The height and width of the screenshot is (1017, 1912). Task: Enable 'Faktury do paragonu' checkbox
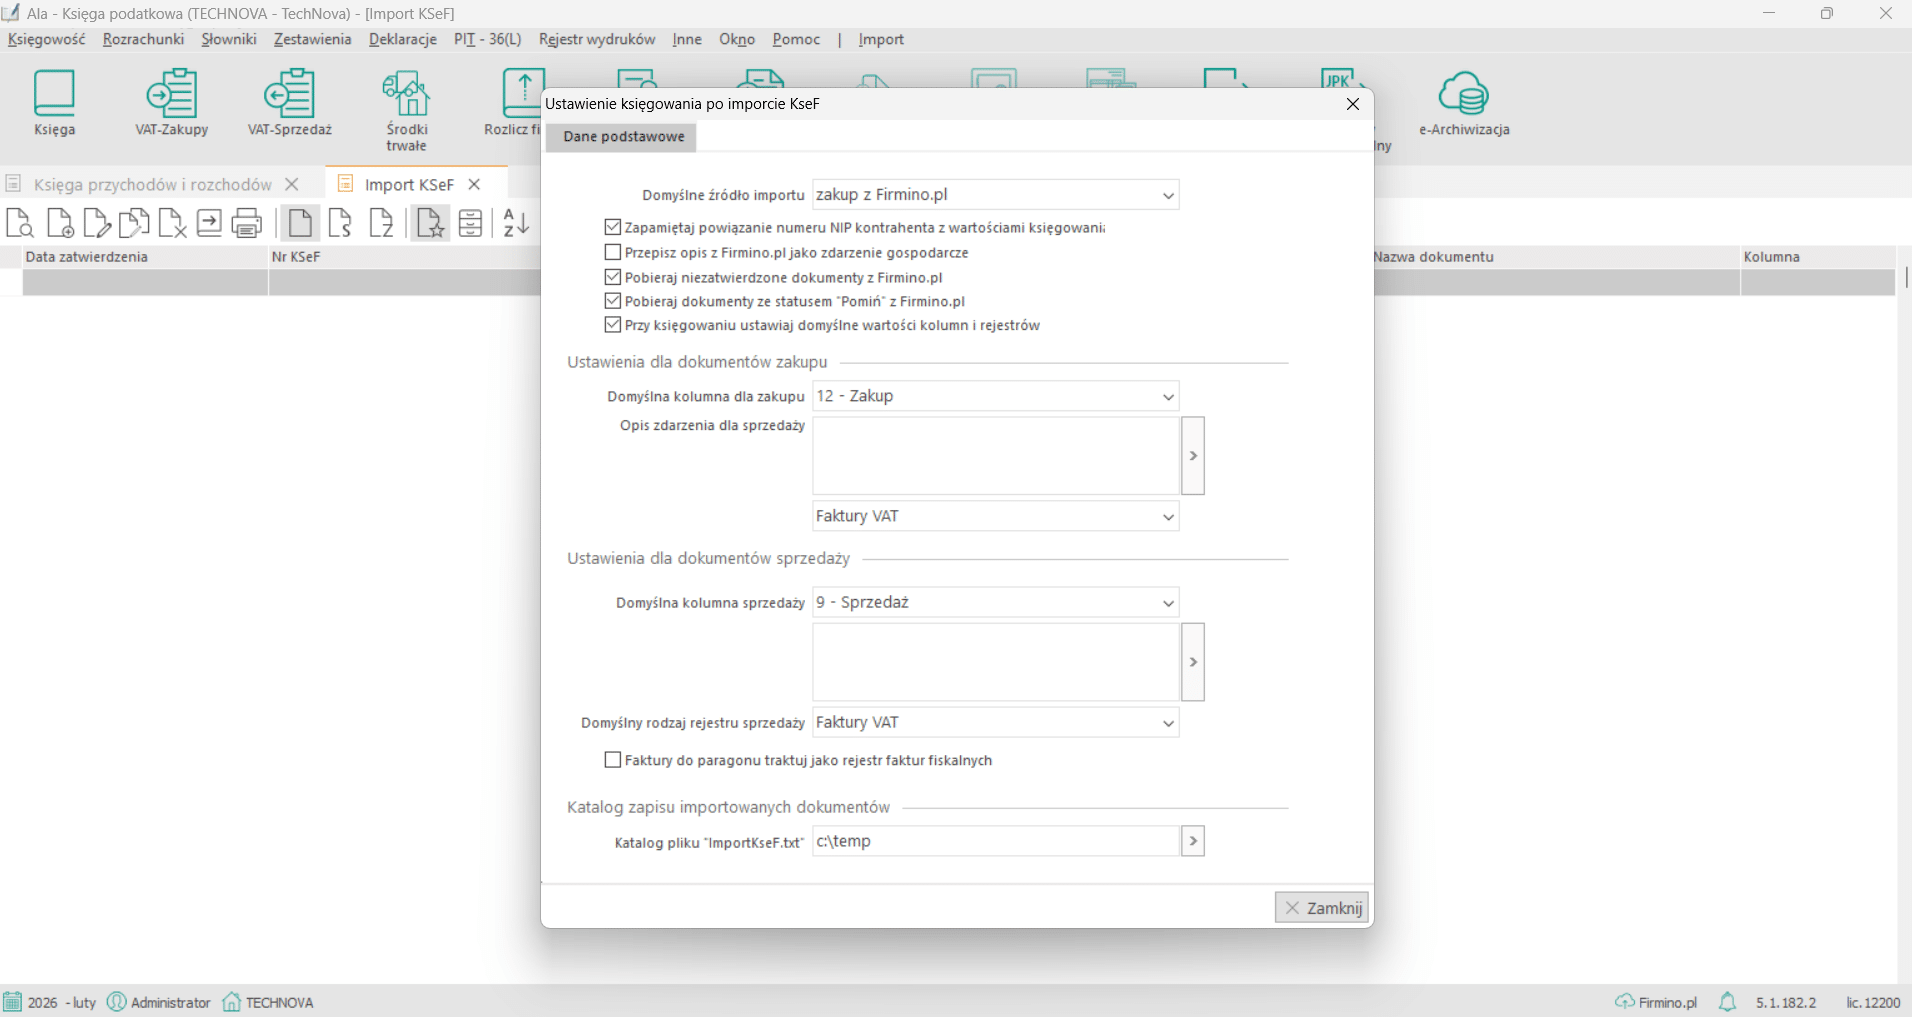tap(613, 760)
